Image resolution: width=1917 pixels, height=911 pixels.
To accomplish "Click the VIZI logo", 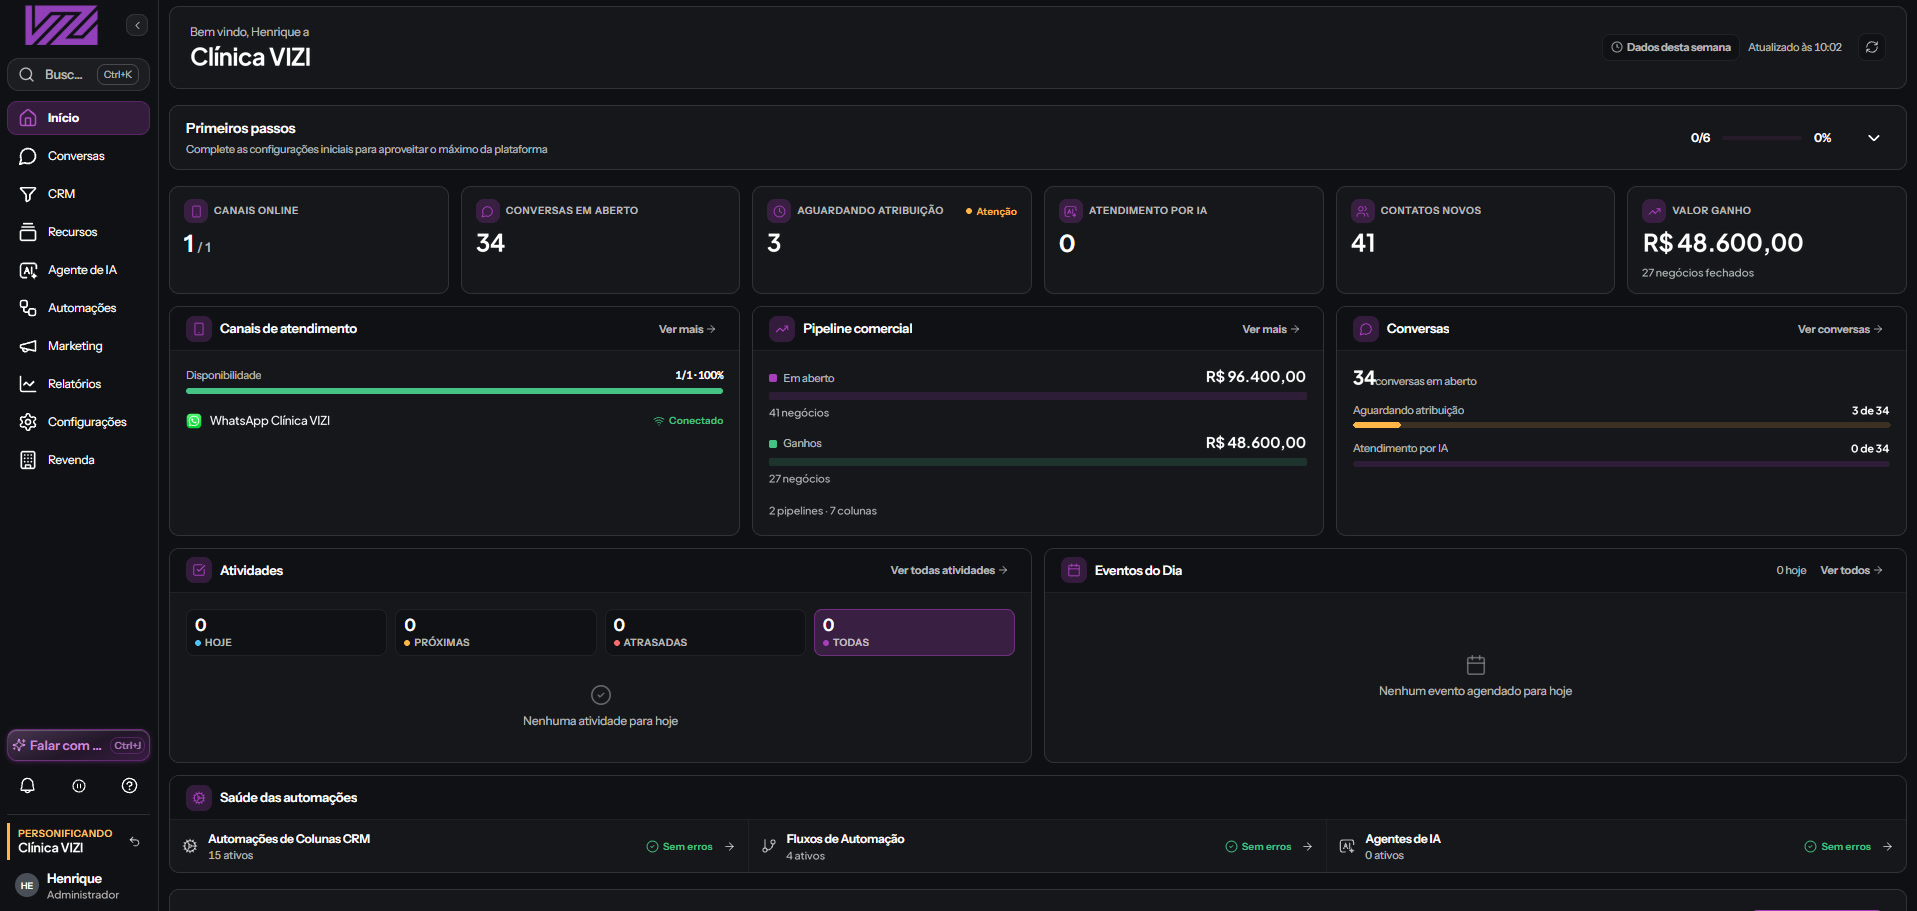I will click(61, 25).
